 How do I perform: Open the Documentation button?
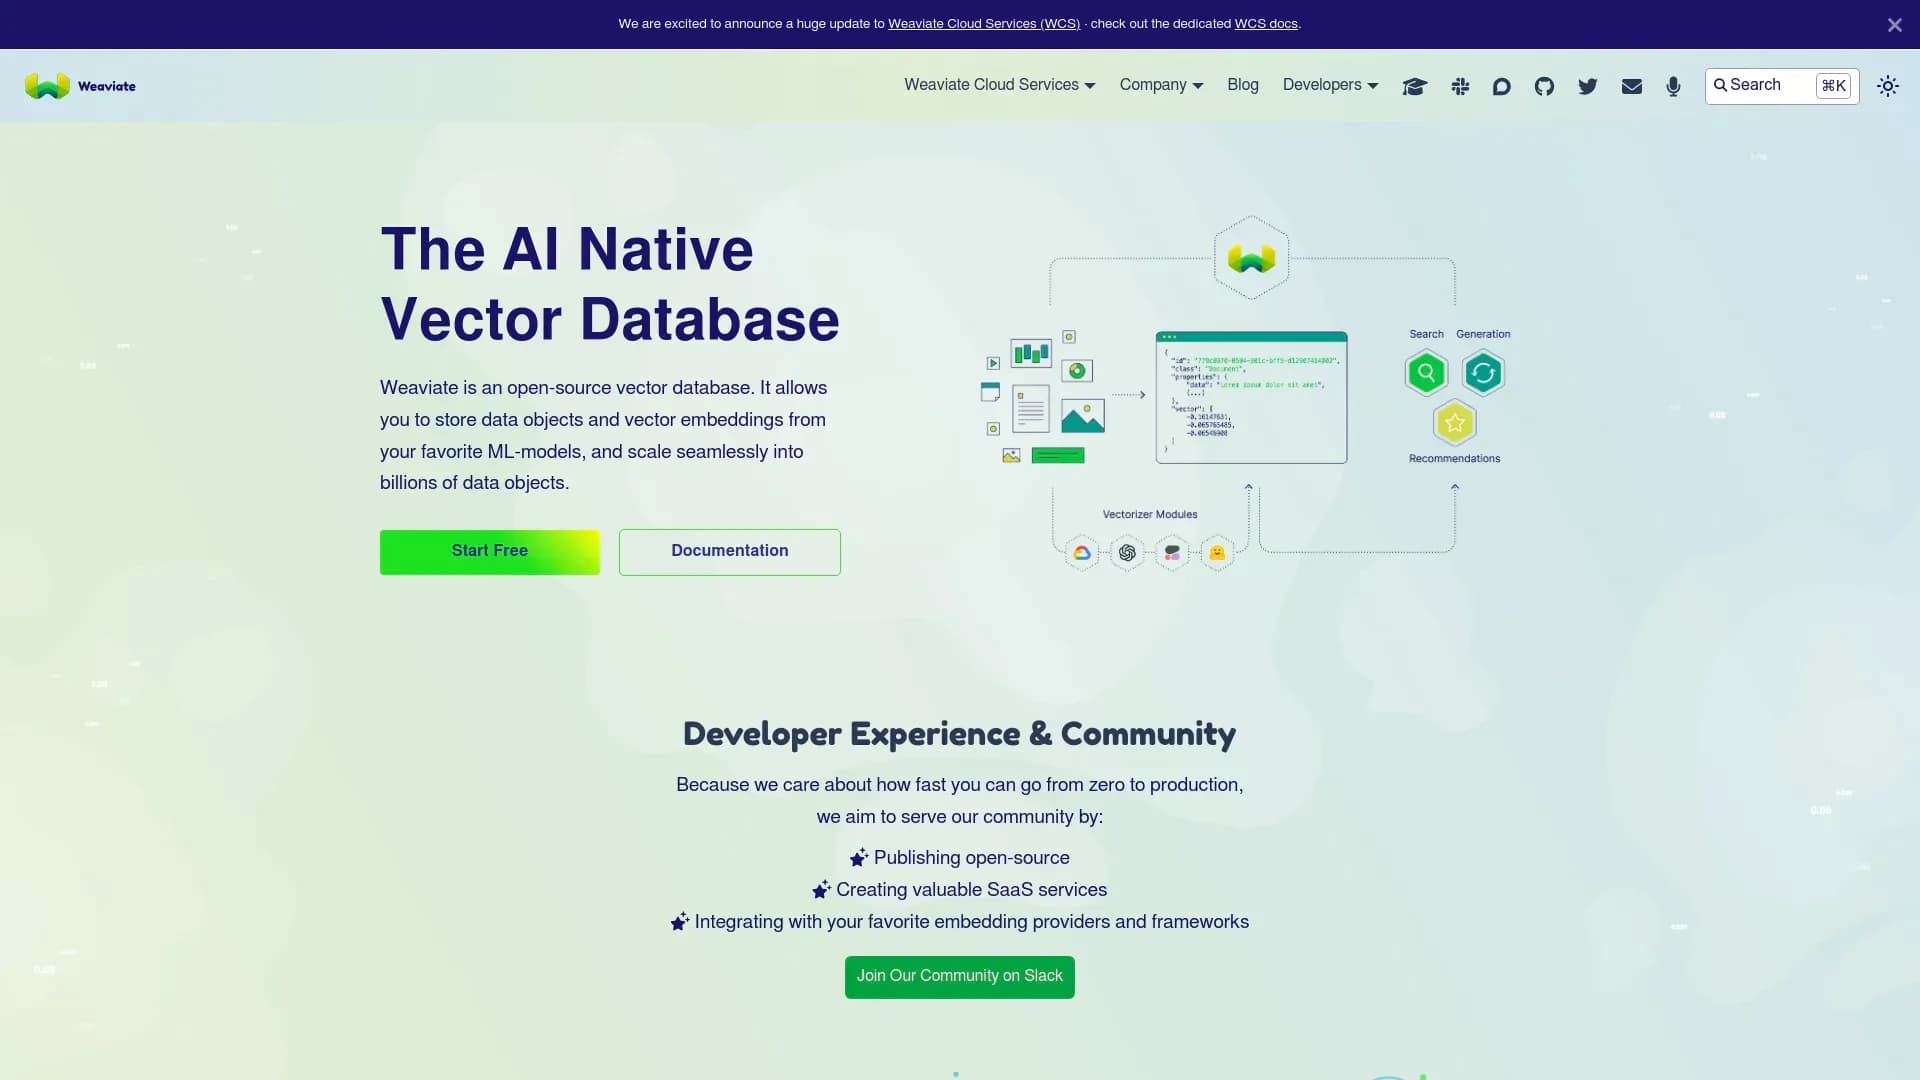point(729,552)
